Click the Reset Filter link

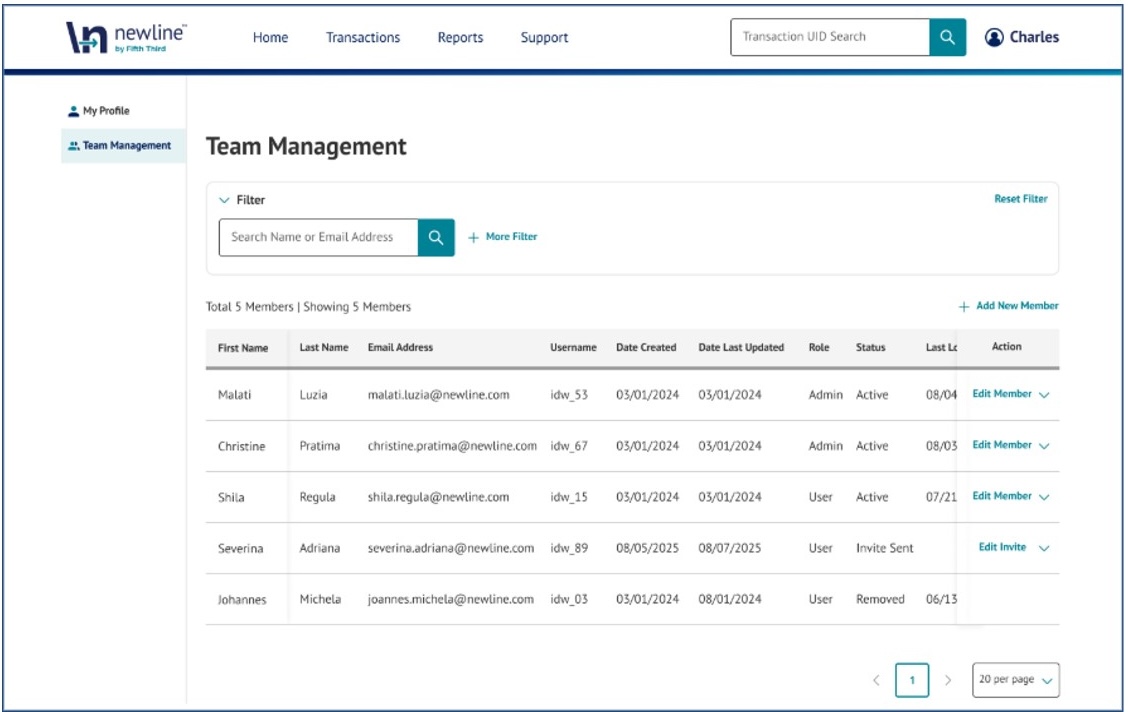pos(1020,199)
